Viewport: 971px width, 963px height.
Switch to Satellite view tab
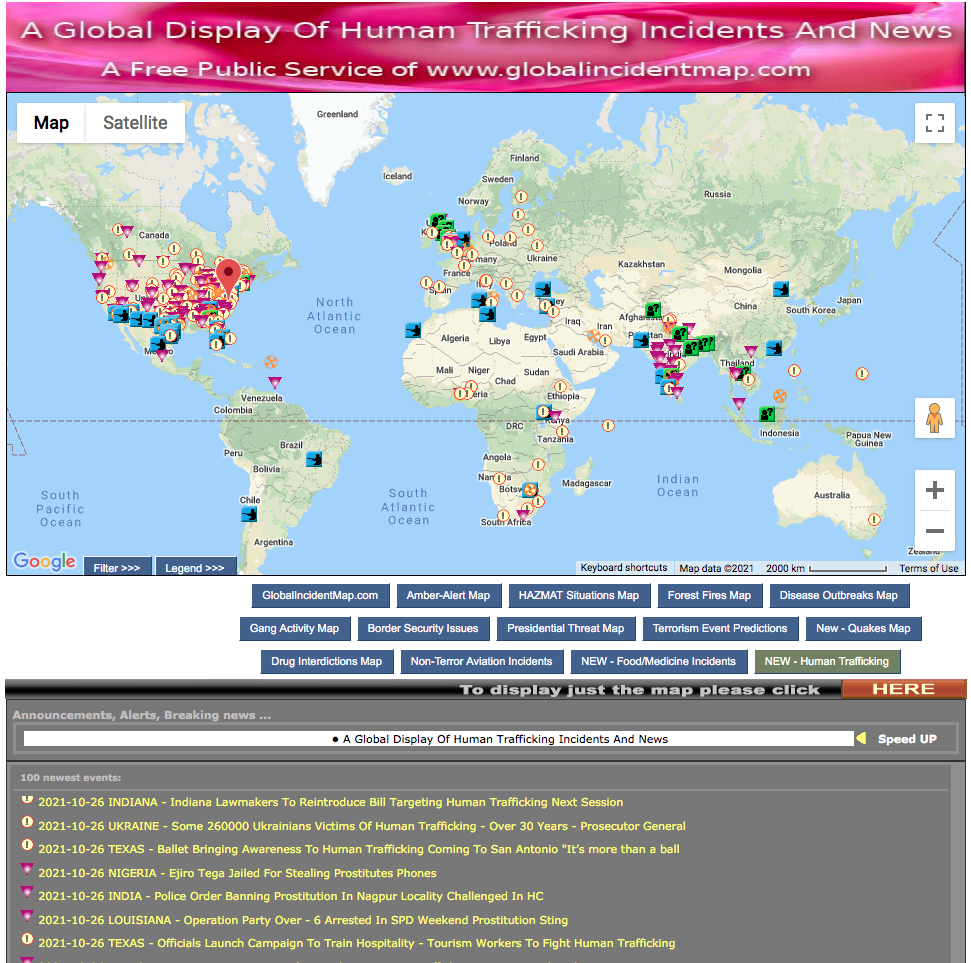(135, 123)
